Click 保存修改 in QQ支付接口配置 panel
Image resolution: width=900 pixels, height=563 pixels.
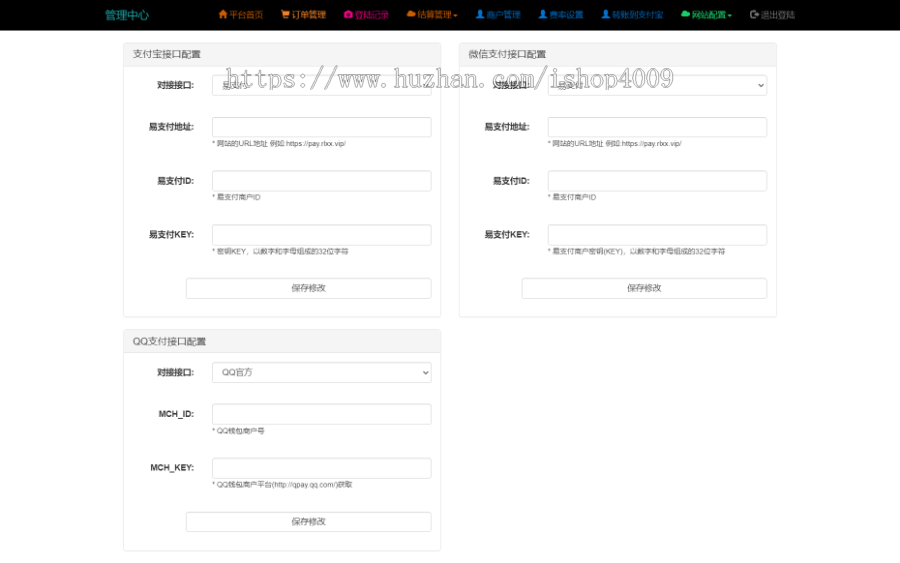308,522
